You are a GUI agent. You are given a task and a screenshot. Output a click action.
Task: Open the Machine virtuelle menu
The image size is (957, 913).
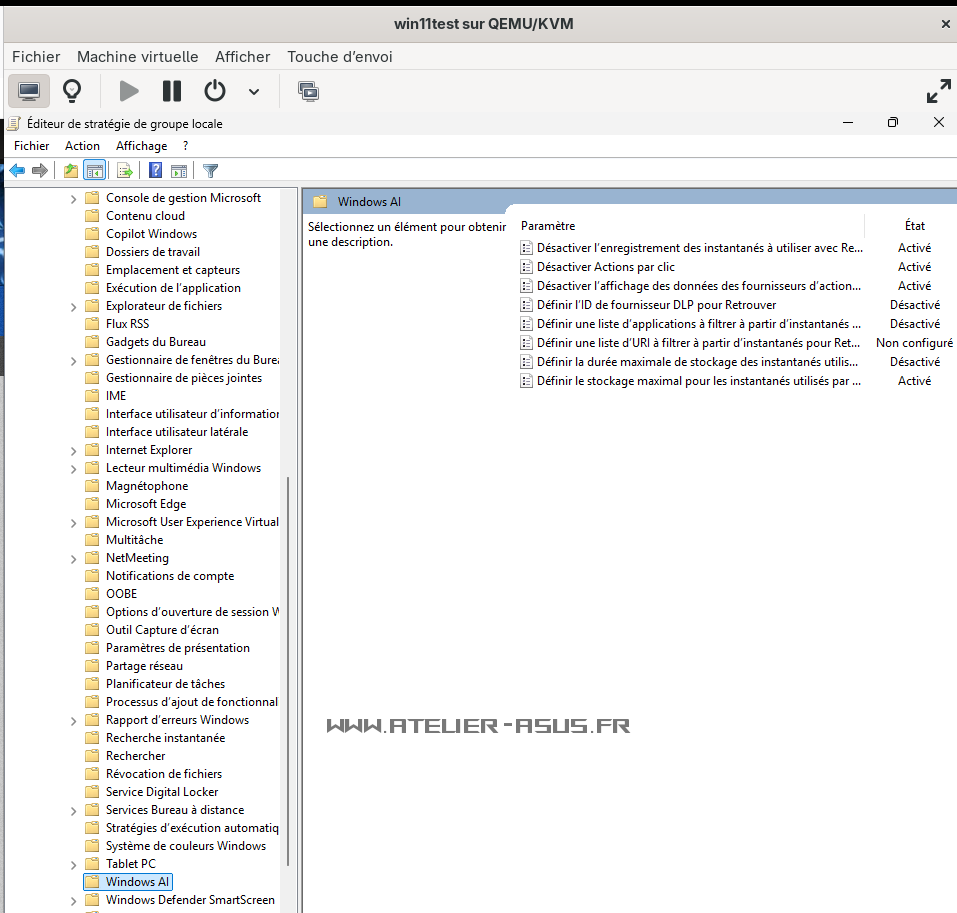pos(137,57)
